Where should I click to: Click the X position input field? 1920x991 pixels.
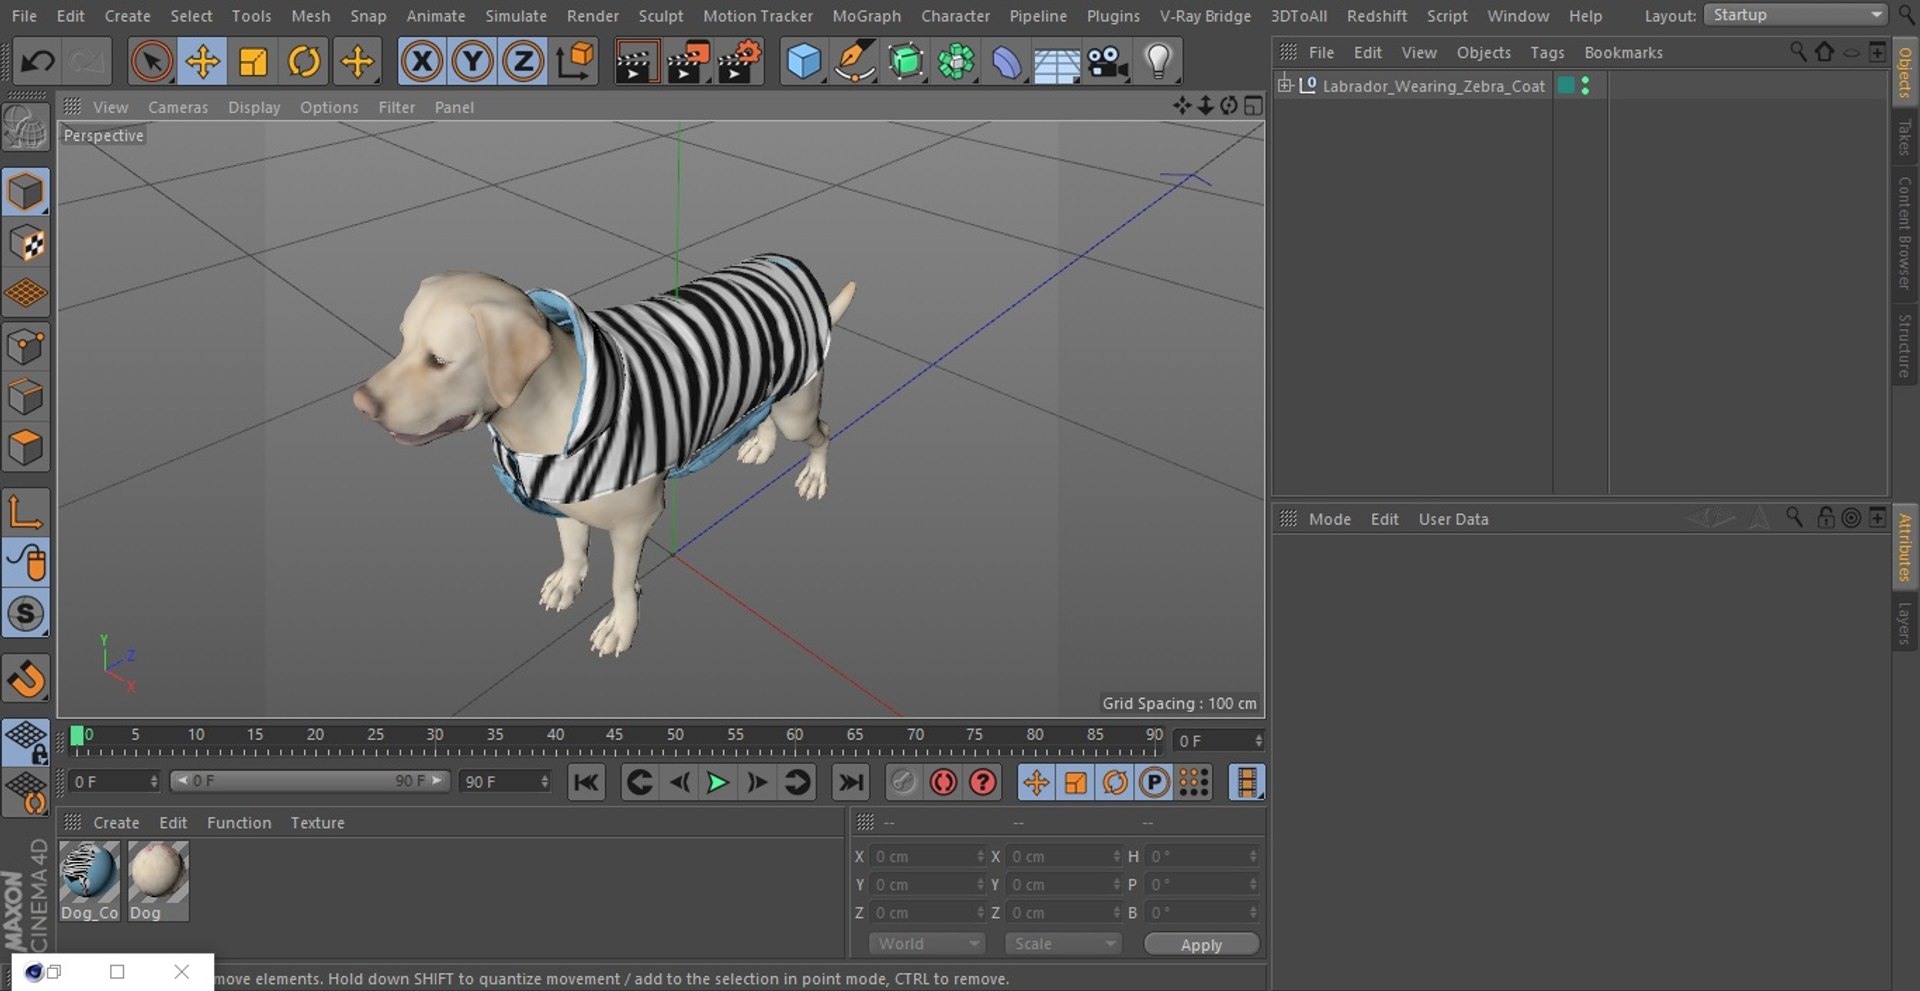(x=927, y=857)
